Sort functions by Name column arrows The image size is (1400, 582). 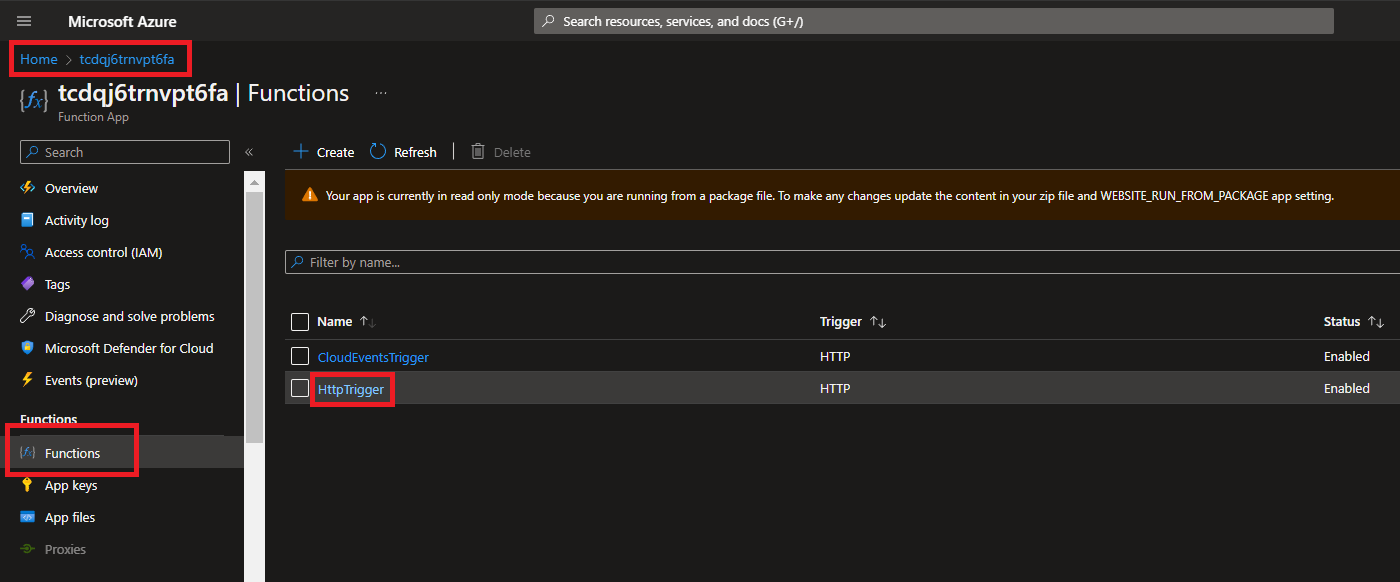pyautogui.click(x=368, y=322)
